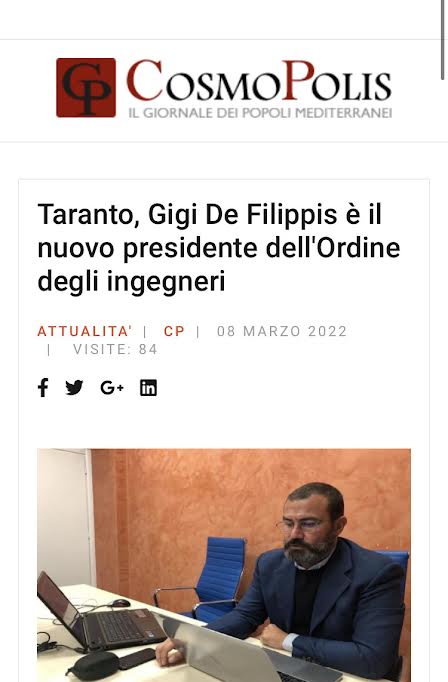Click the black computer mouse on the desk in photo
This screenshot has width=448, height=682.
coord(120,603)
